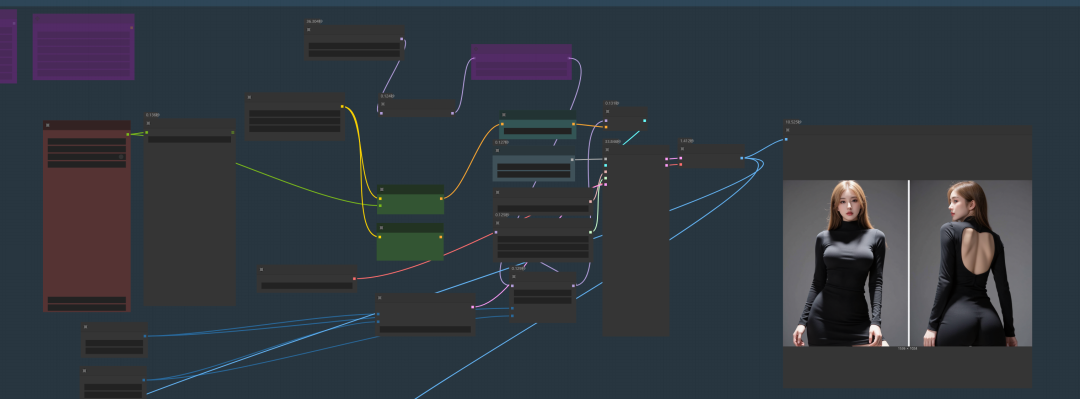1080x399 pixels.
Task: Click the upper green node's collapse dot
Action: point(381,189)
